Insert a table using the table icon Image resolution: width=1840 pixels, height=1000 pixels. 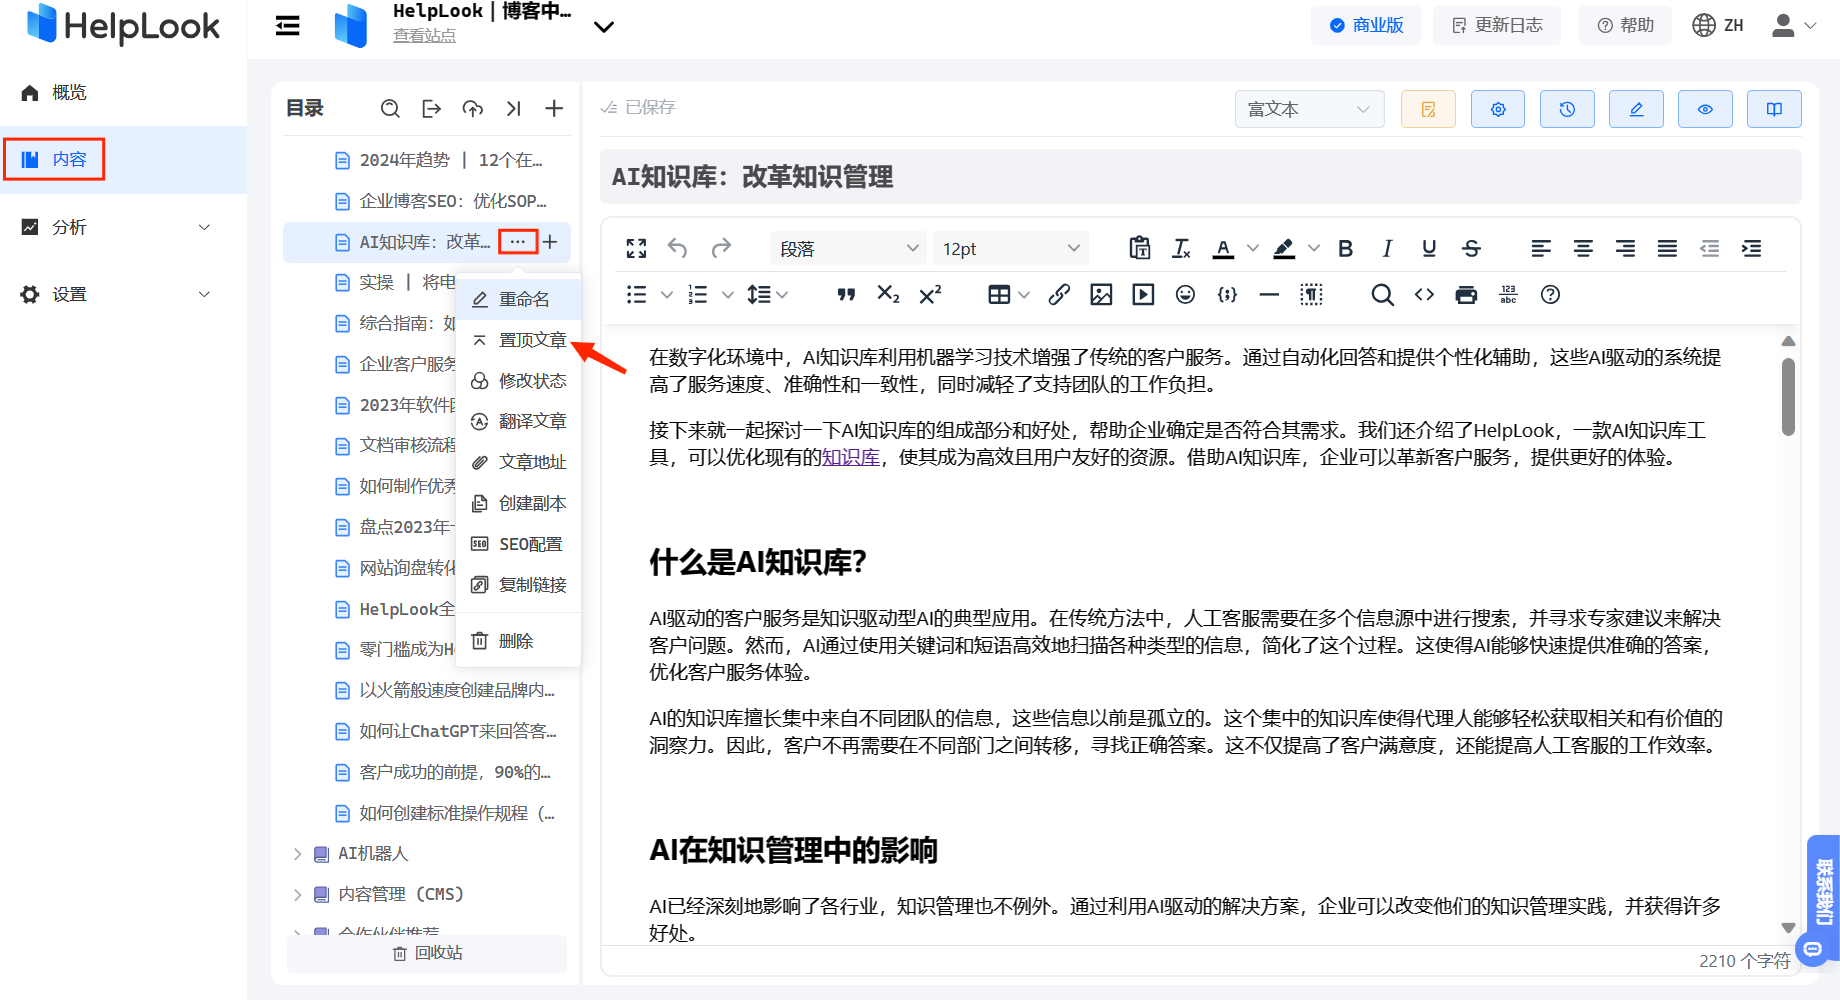pyautogui.click(x=998, y=295)
